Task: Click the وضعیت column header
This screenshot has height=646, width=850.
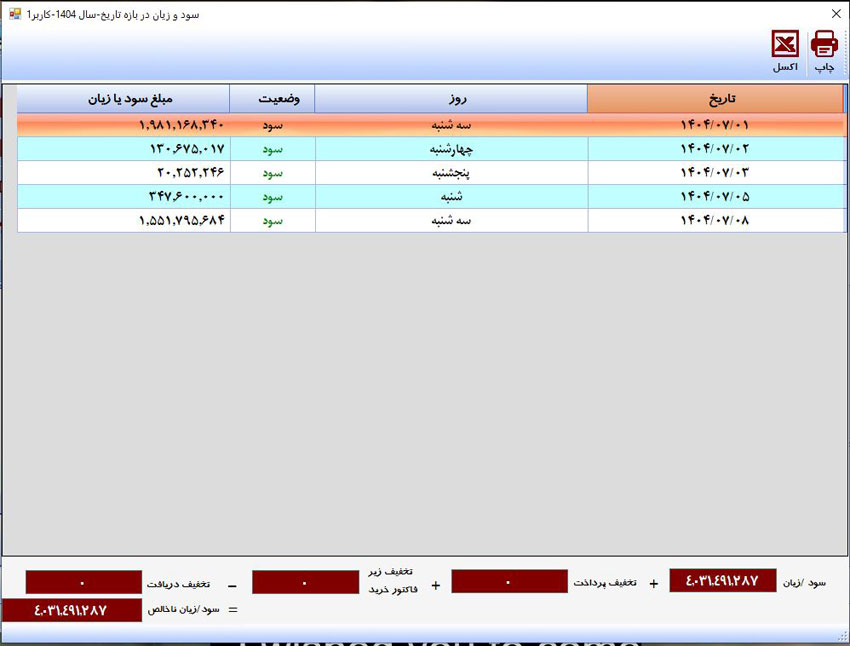Action: (272, 99)
